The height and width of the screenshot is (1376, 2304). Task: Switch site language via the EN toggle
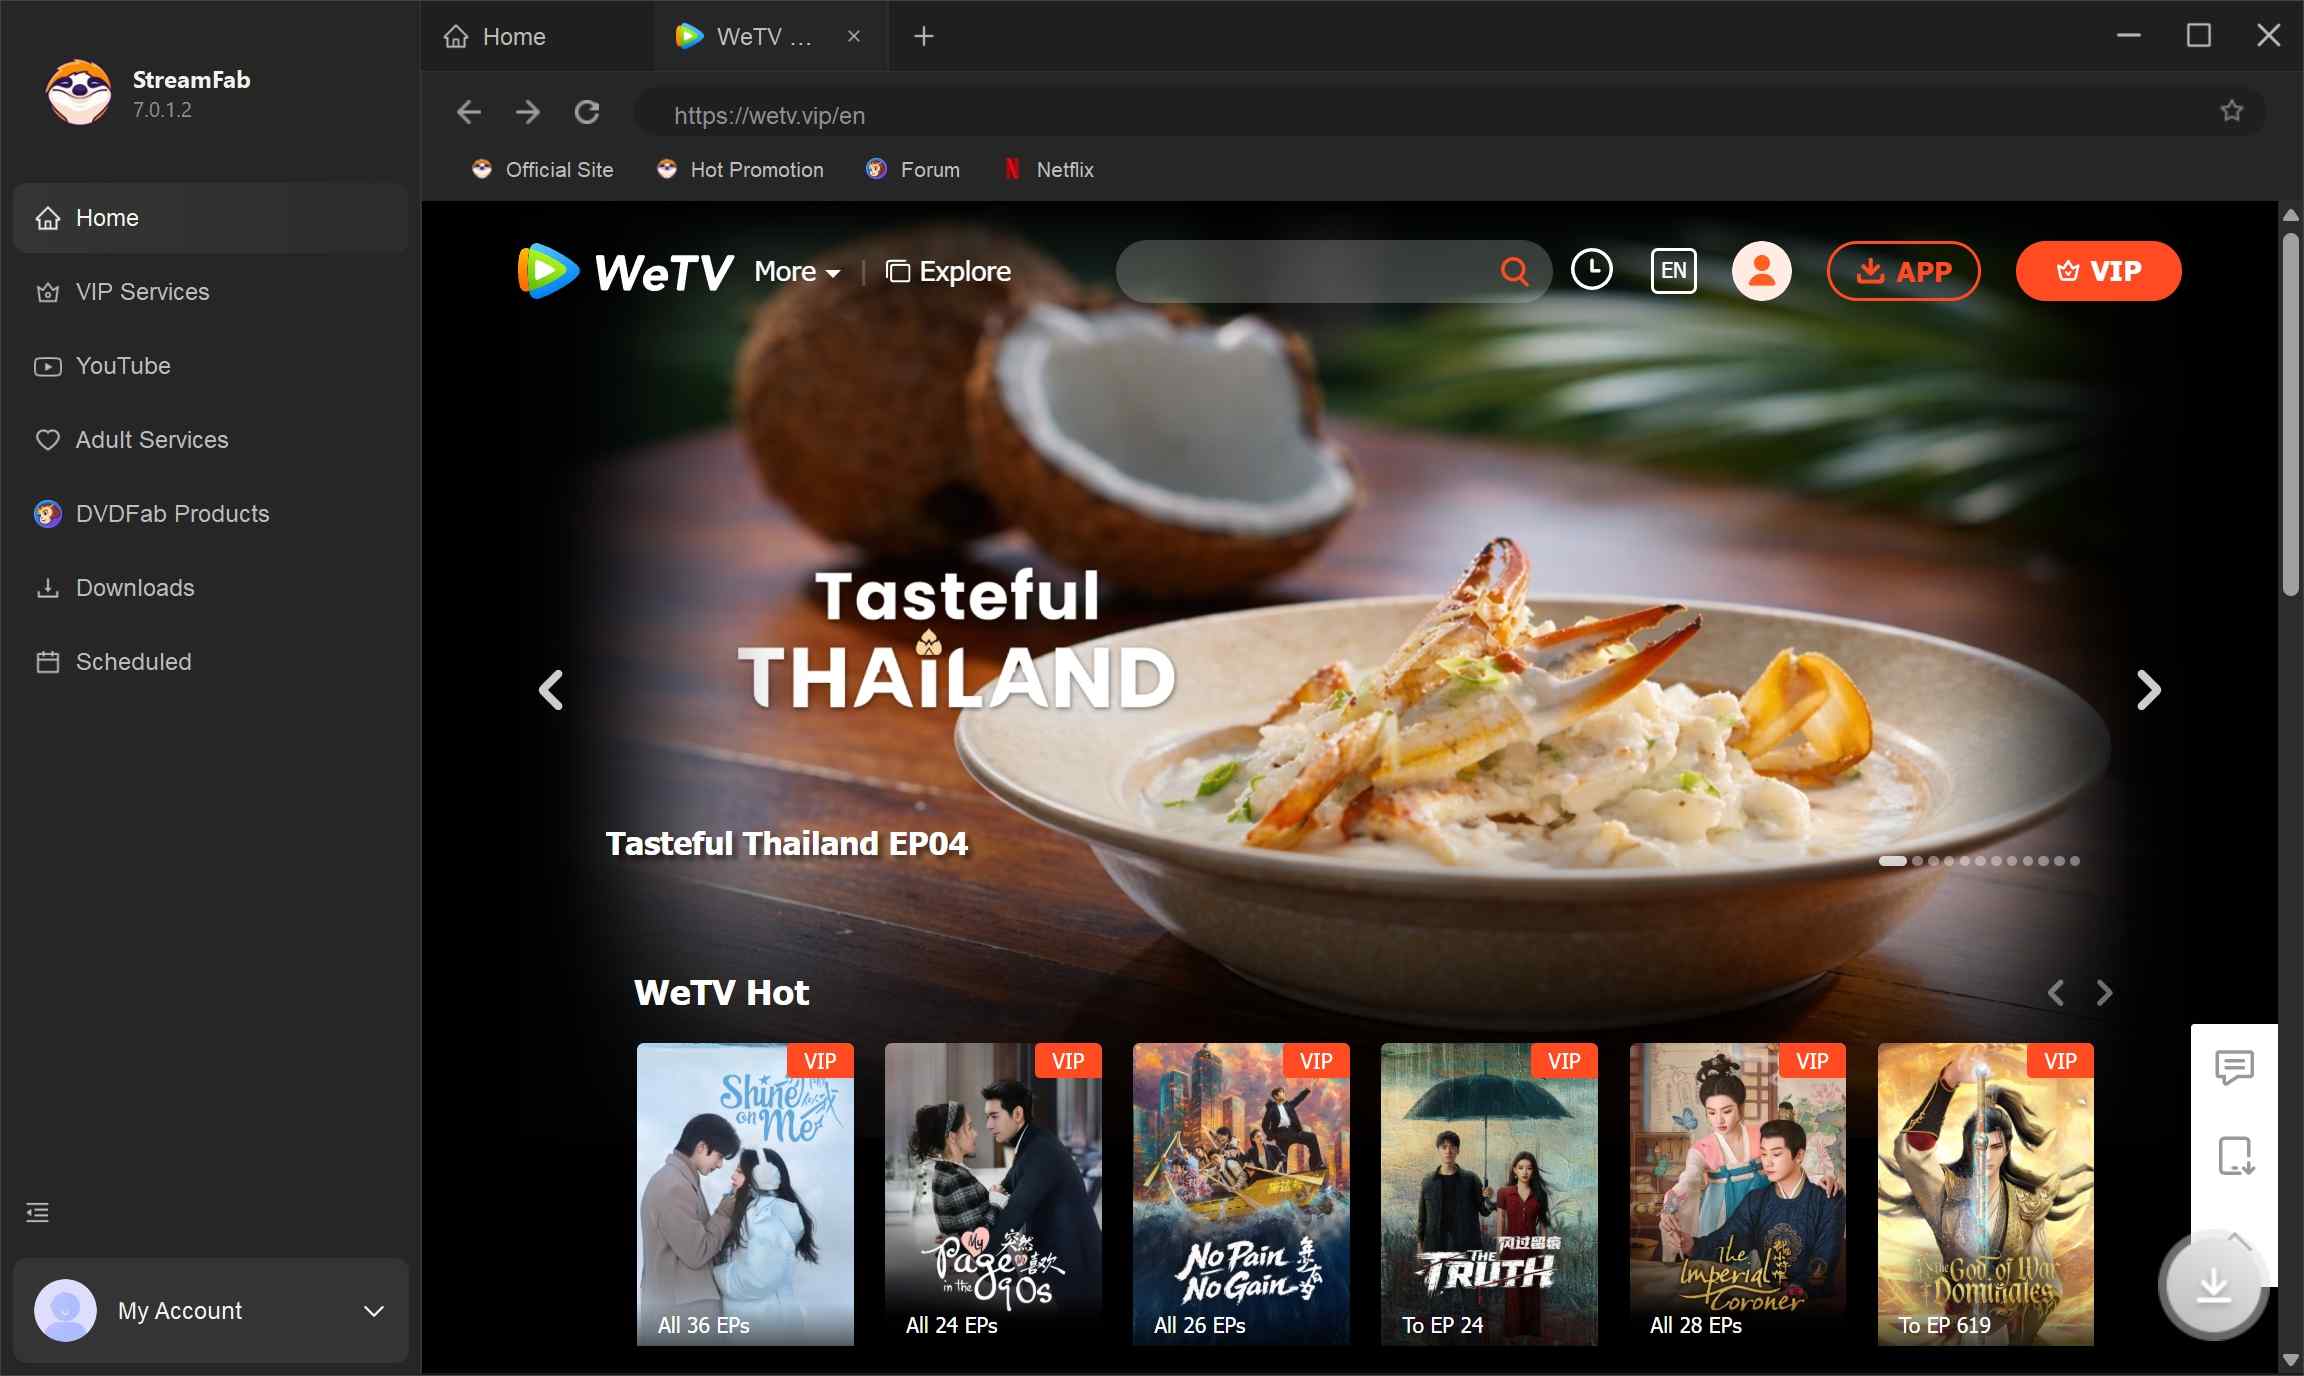point(1673,270)
